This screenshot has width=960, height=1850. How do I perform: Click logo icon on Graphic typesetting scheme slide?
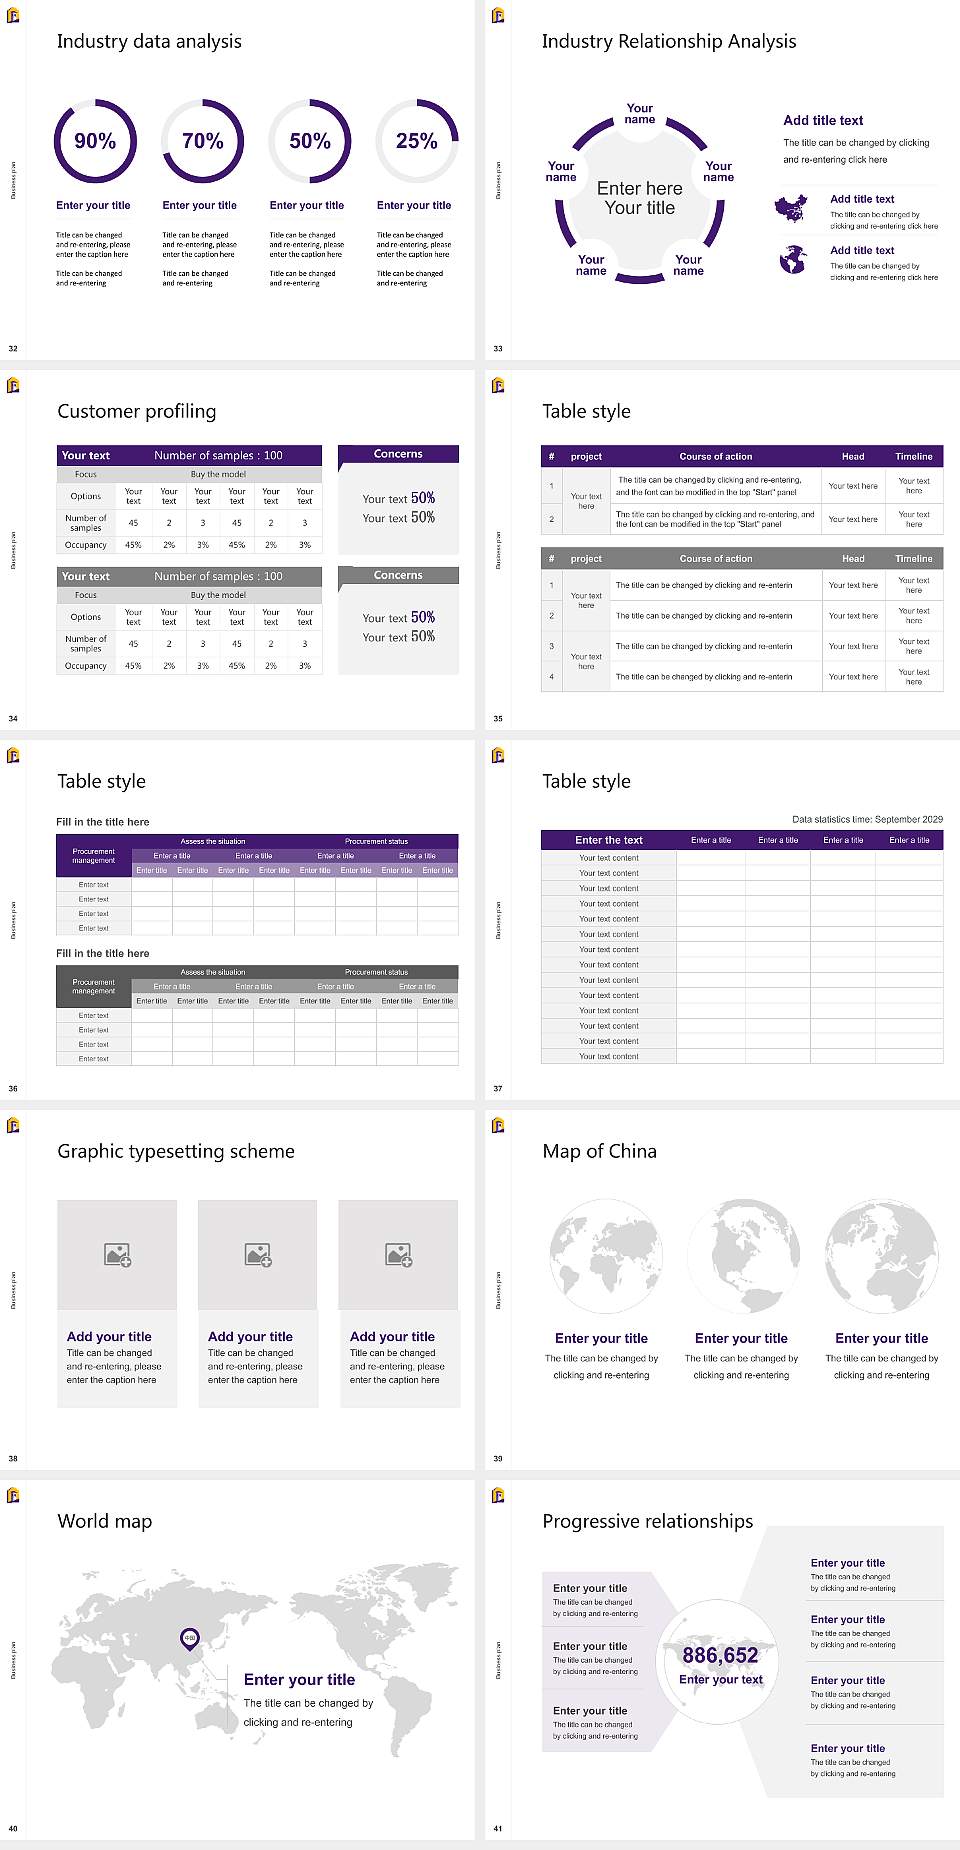coord(13,1125)
